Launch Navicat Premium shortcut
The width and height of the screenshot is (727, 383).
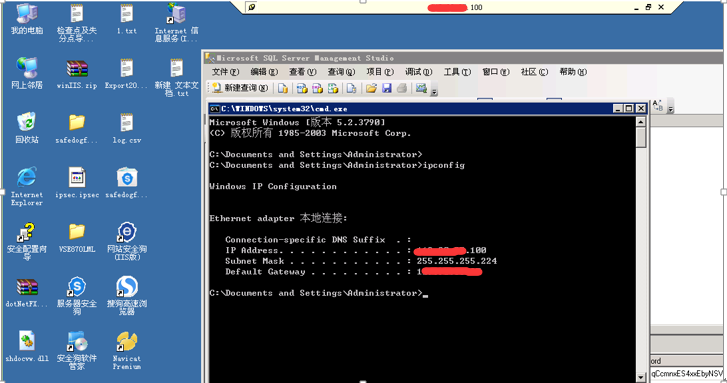coord(127,350)
